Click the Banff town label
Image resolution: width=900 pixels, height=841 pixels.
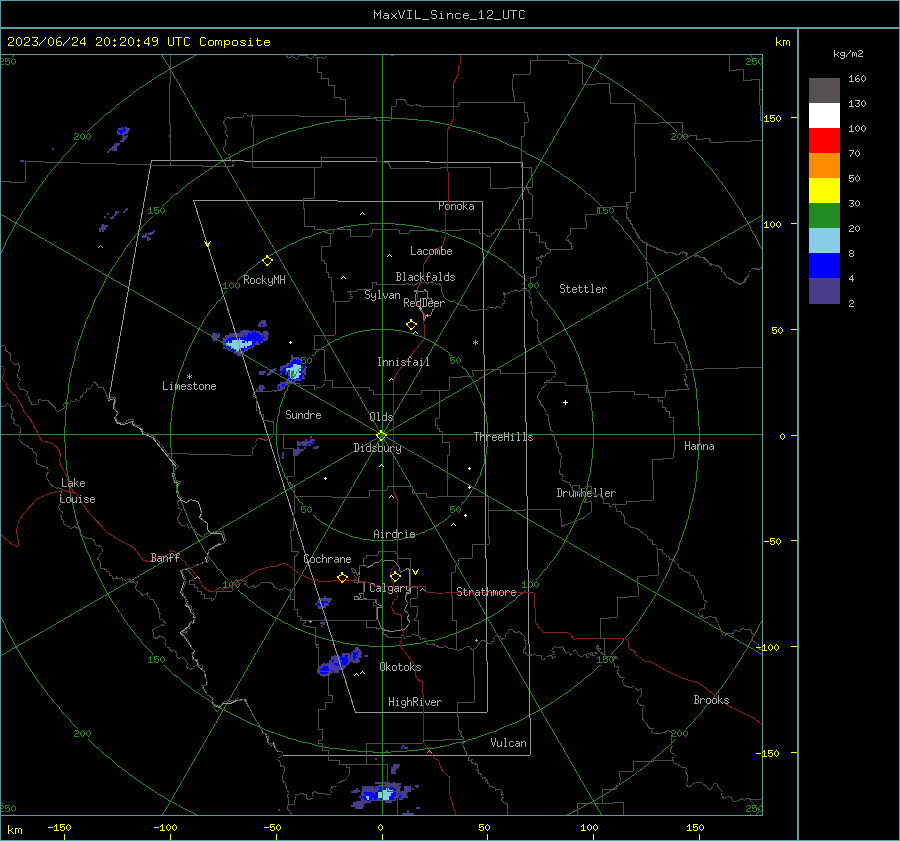[165, 557]
